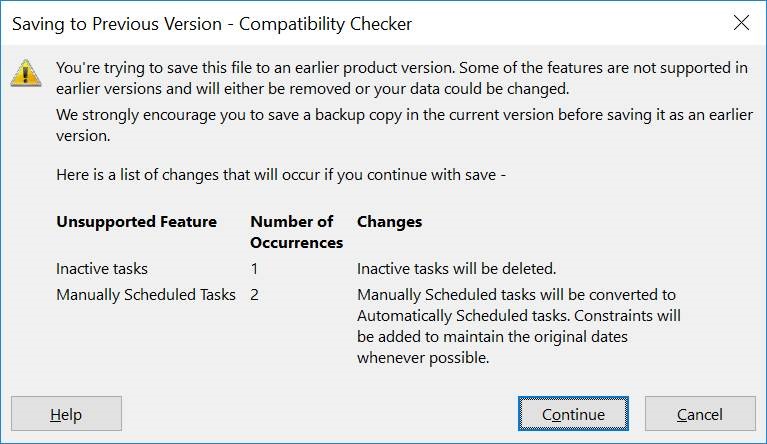Click "Here is a list of changes" text

point(282,176)
